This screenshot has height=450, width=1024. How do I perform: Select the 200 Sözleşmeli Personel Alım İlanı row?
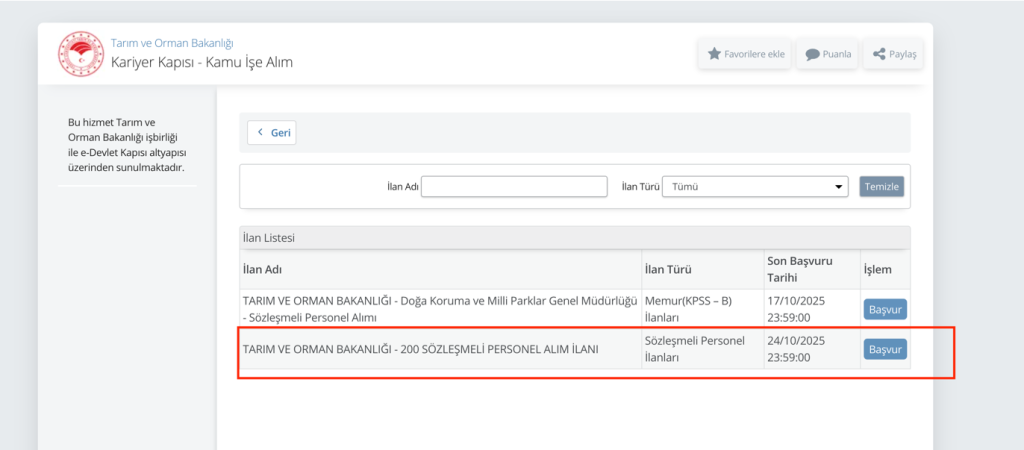[418, 349]
